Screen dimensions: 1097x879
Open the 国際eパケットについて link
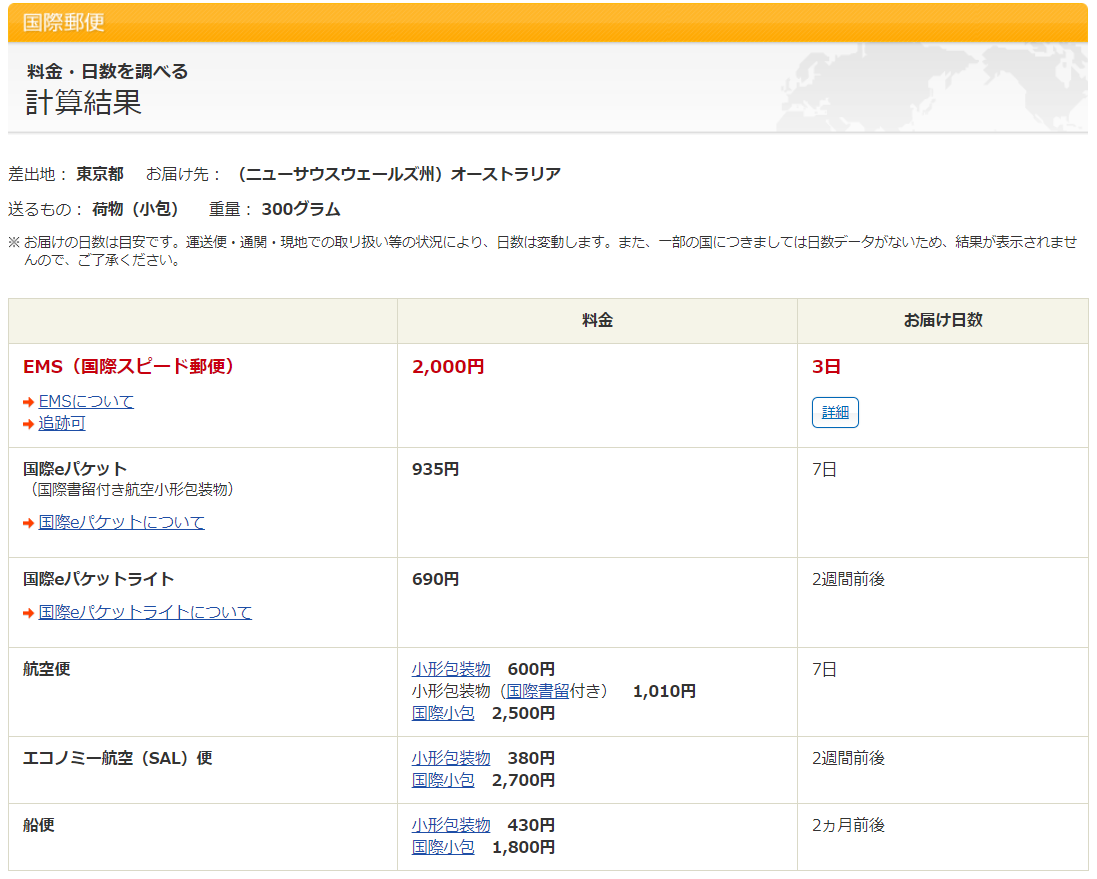[121, 523]
